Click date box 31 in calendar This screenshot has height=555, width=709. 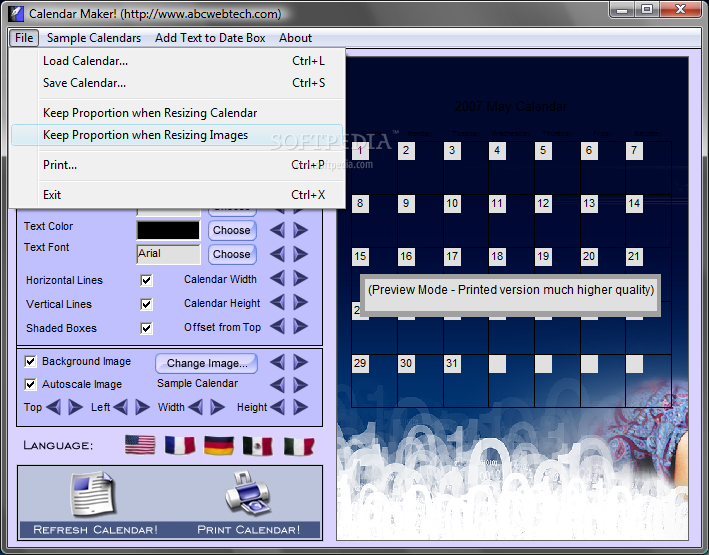[x=452, y=364]
